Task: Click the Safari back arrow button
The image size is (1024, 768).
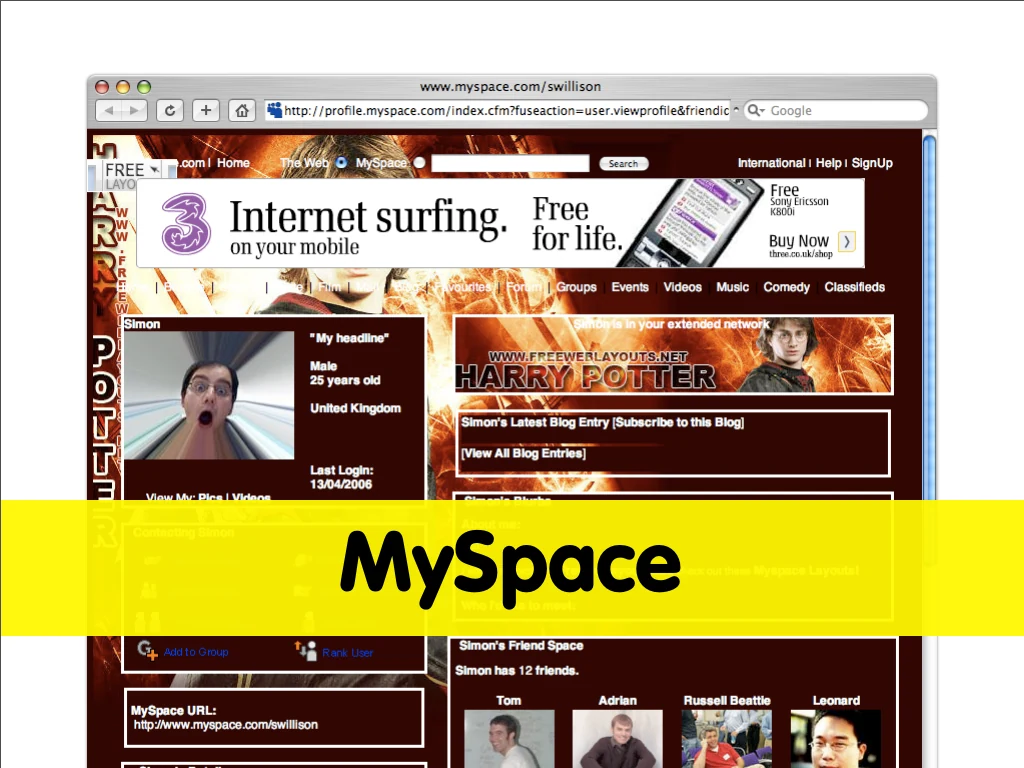Action: pyautogui.click(x=109, y=110)
